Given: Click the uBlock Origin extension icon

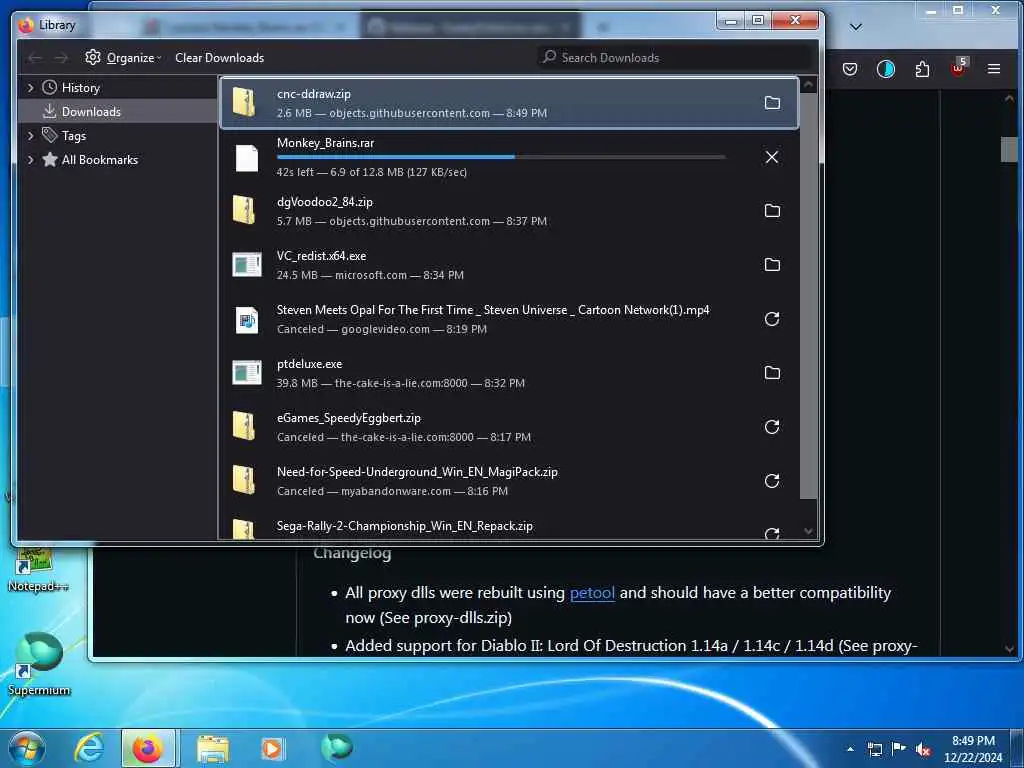Looking at the screenshot, I should coord(958,69).
